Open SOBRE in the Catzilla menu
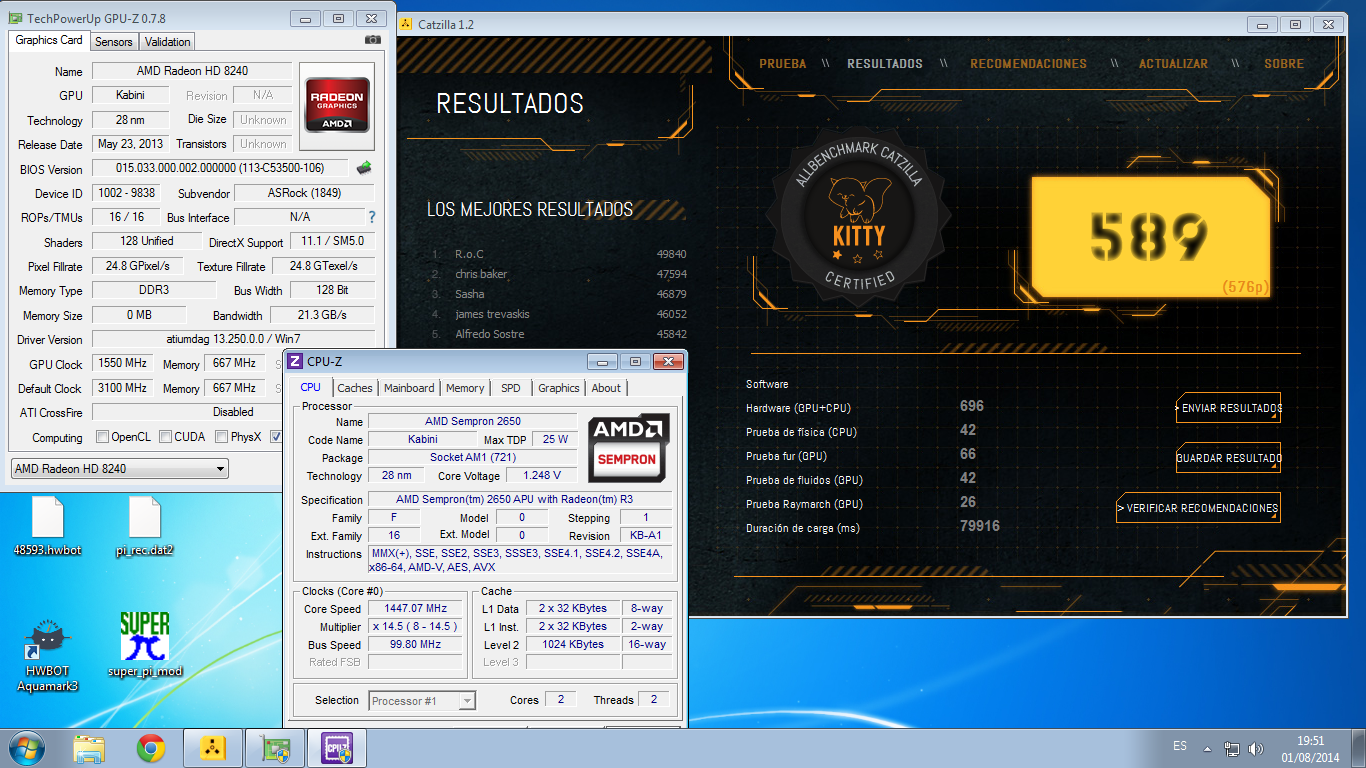The width and height of the screenshot is (1366, 768). click(x=1284, y=63)
